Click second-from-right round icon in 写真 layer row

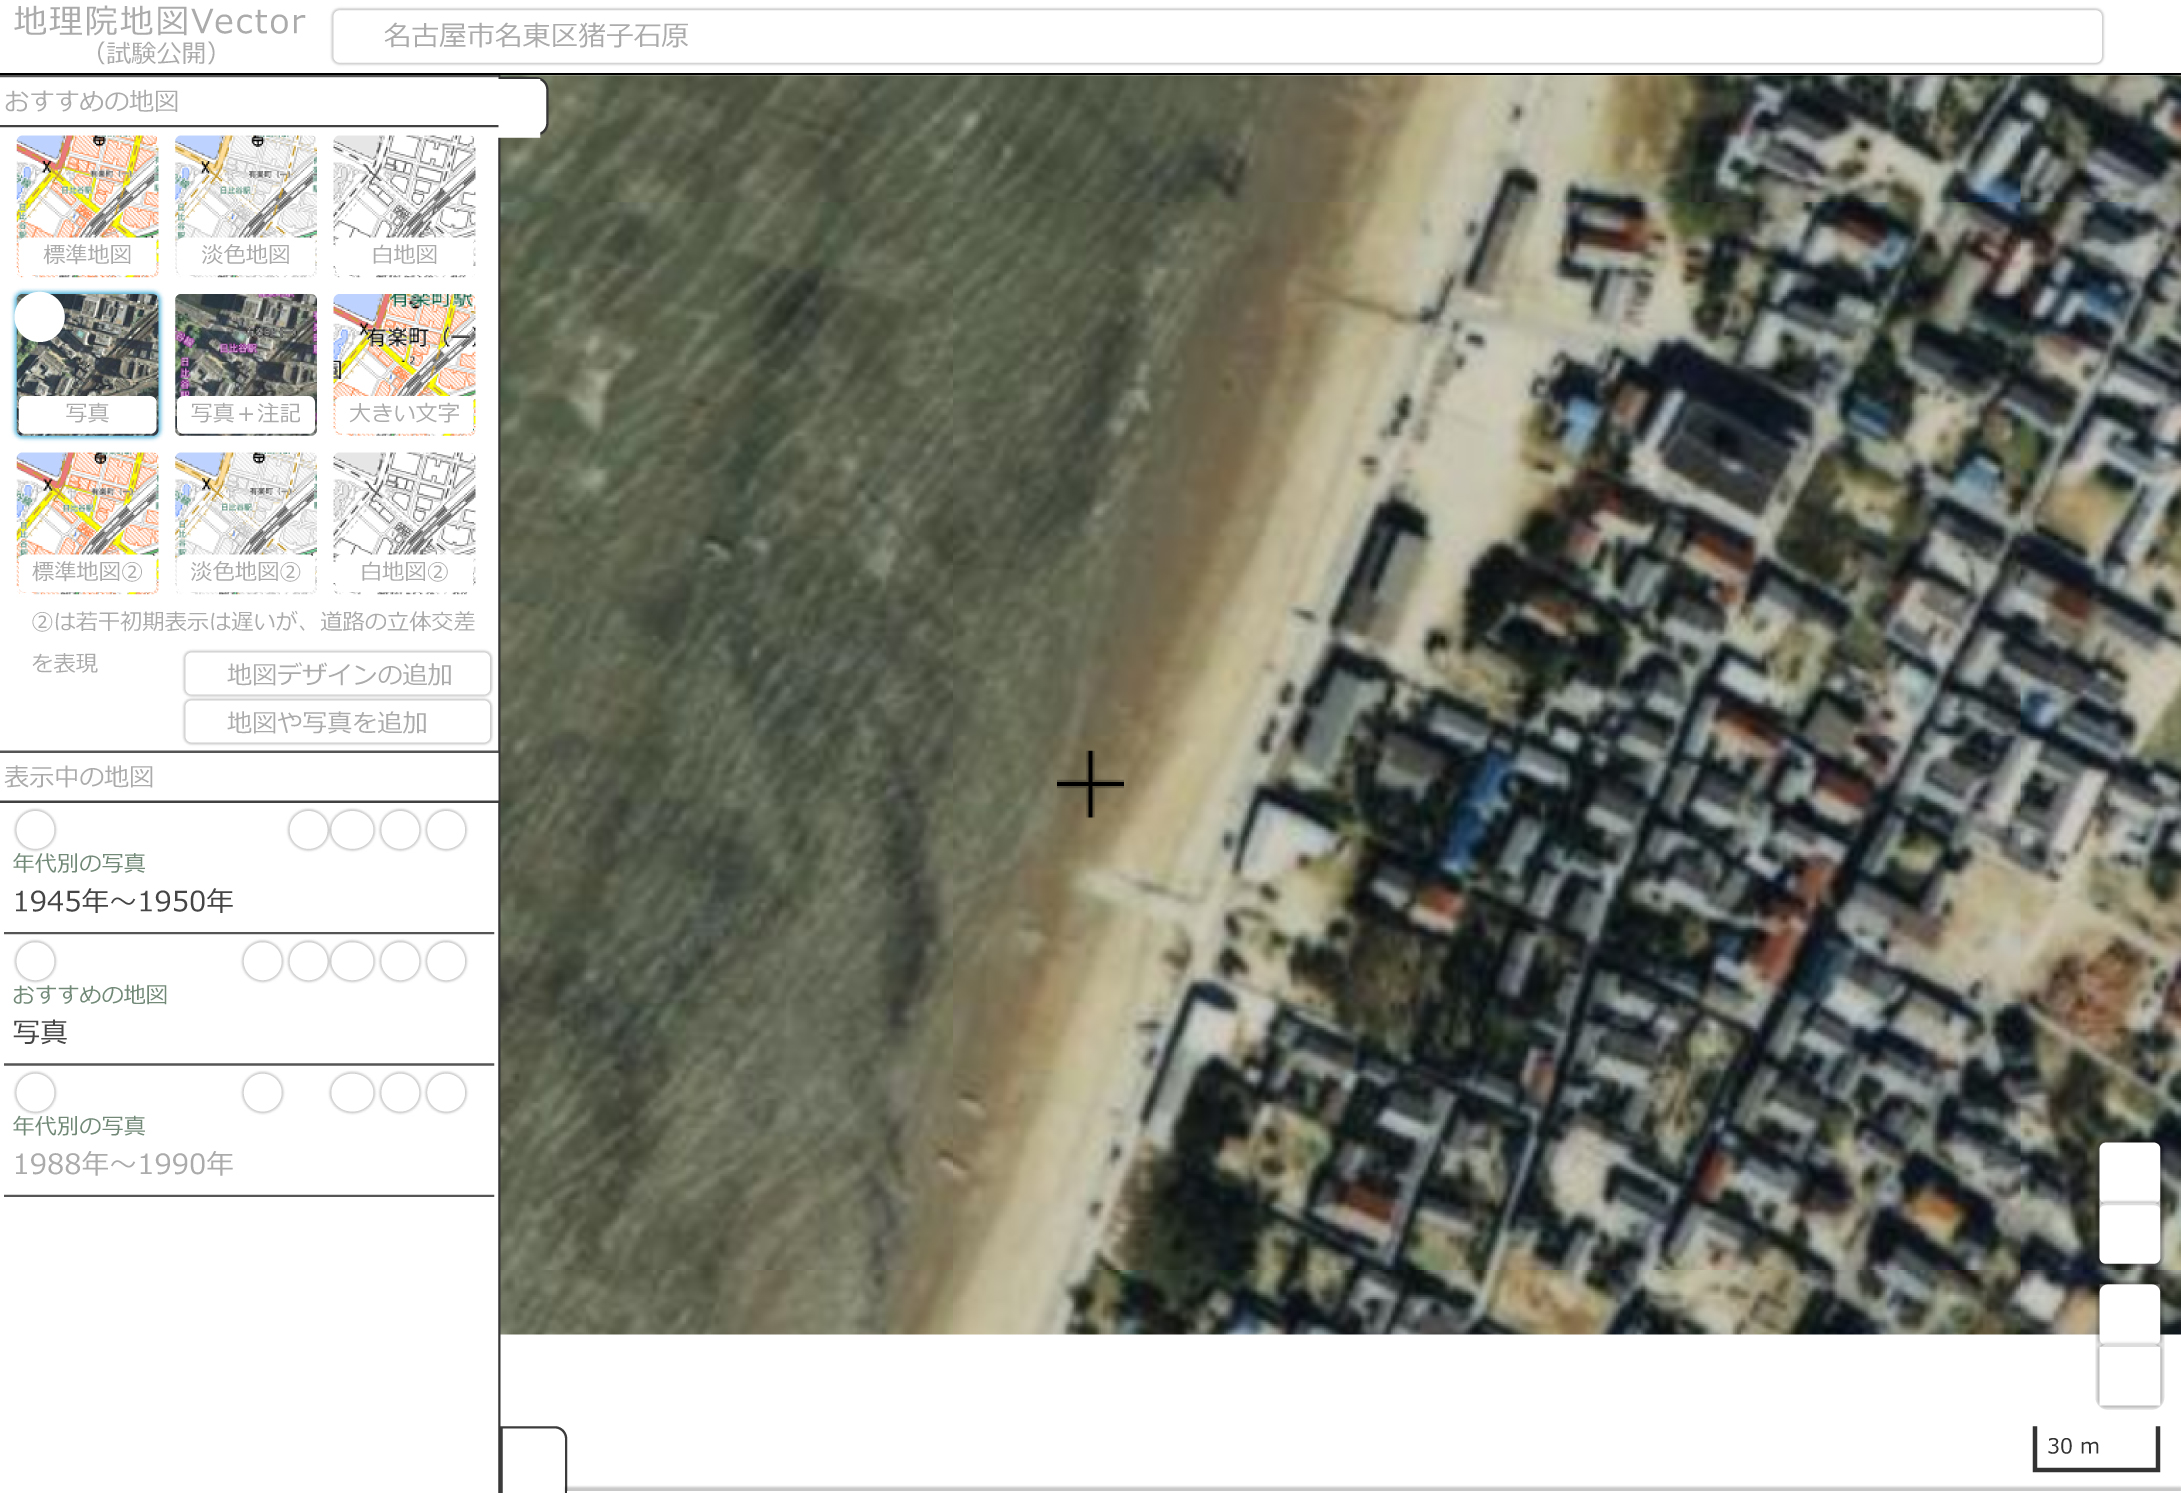[x=400, y=961]
